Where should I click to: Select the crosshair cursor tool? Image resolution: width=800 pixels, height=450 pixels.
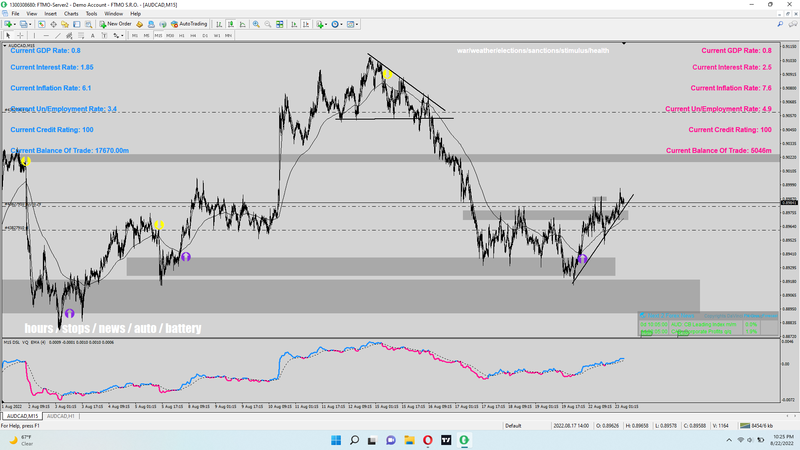point(22,35)
